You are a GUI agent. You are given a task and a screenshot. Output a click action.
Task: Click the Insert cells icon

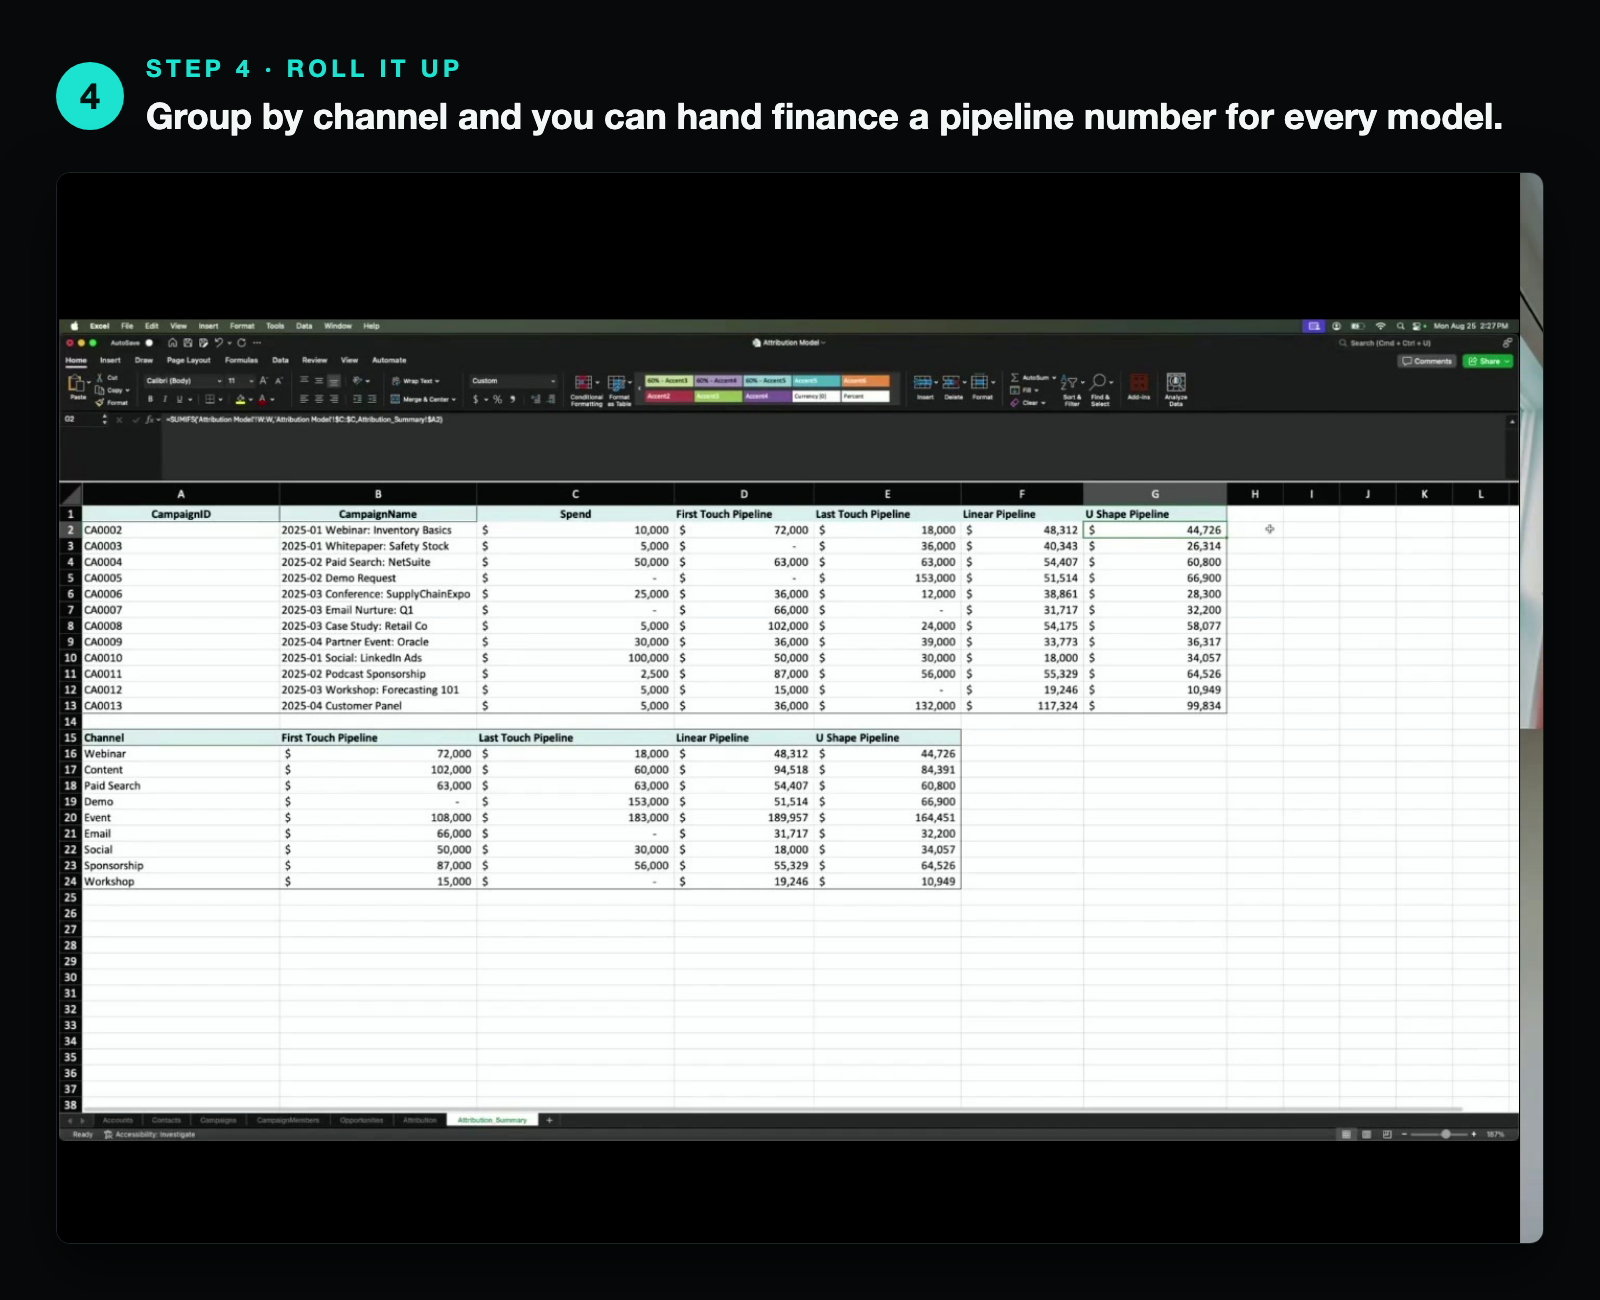pos(923,382)
